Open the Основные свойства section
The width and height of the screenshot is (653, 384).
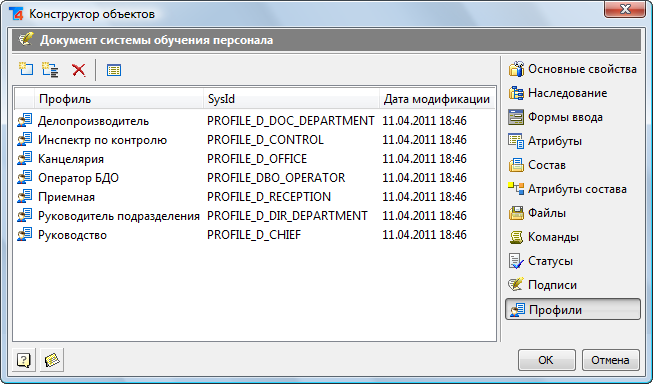(573, 69)
